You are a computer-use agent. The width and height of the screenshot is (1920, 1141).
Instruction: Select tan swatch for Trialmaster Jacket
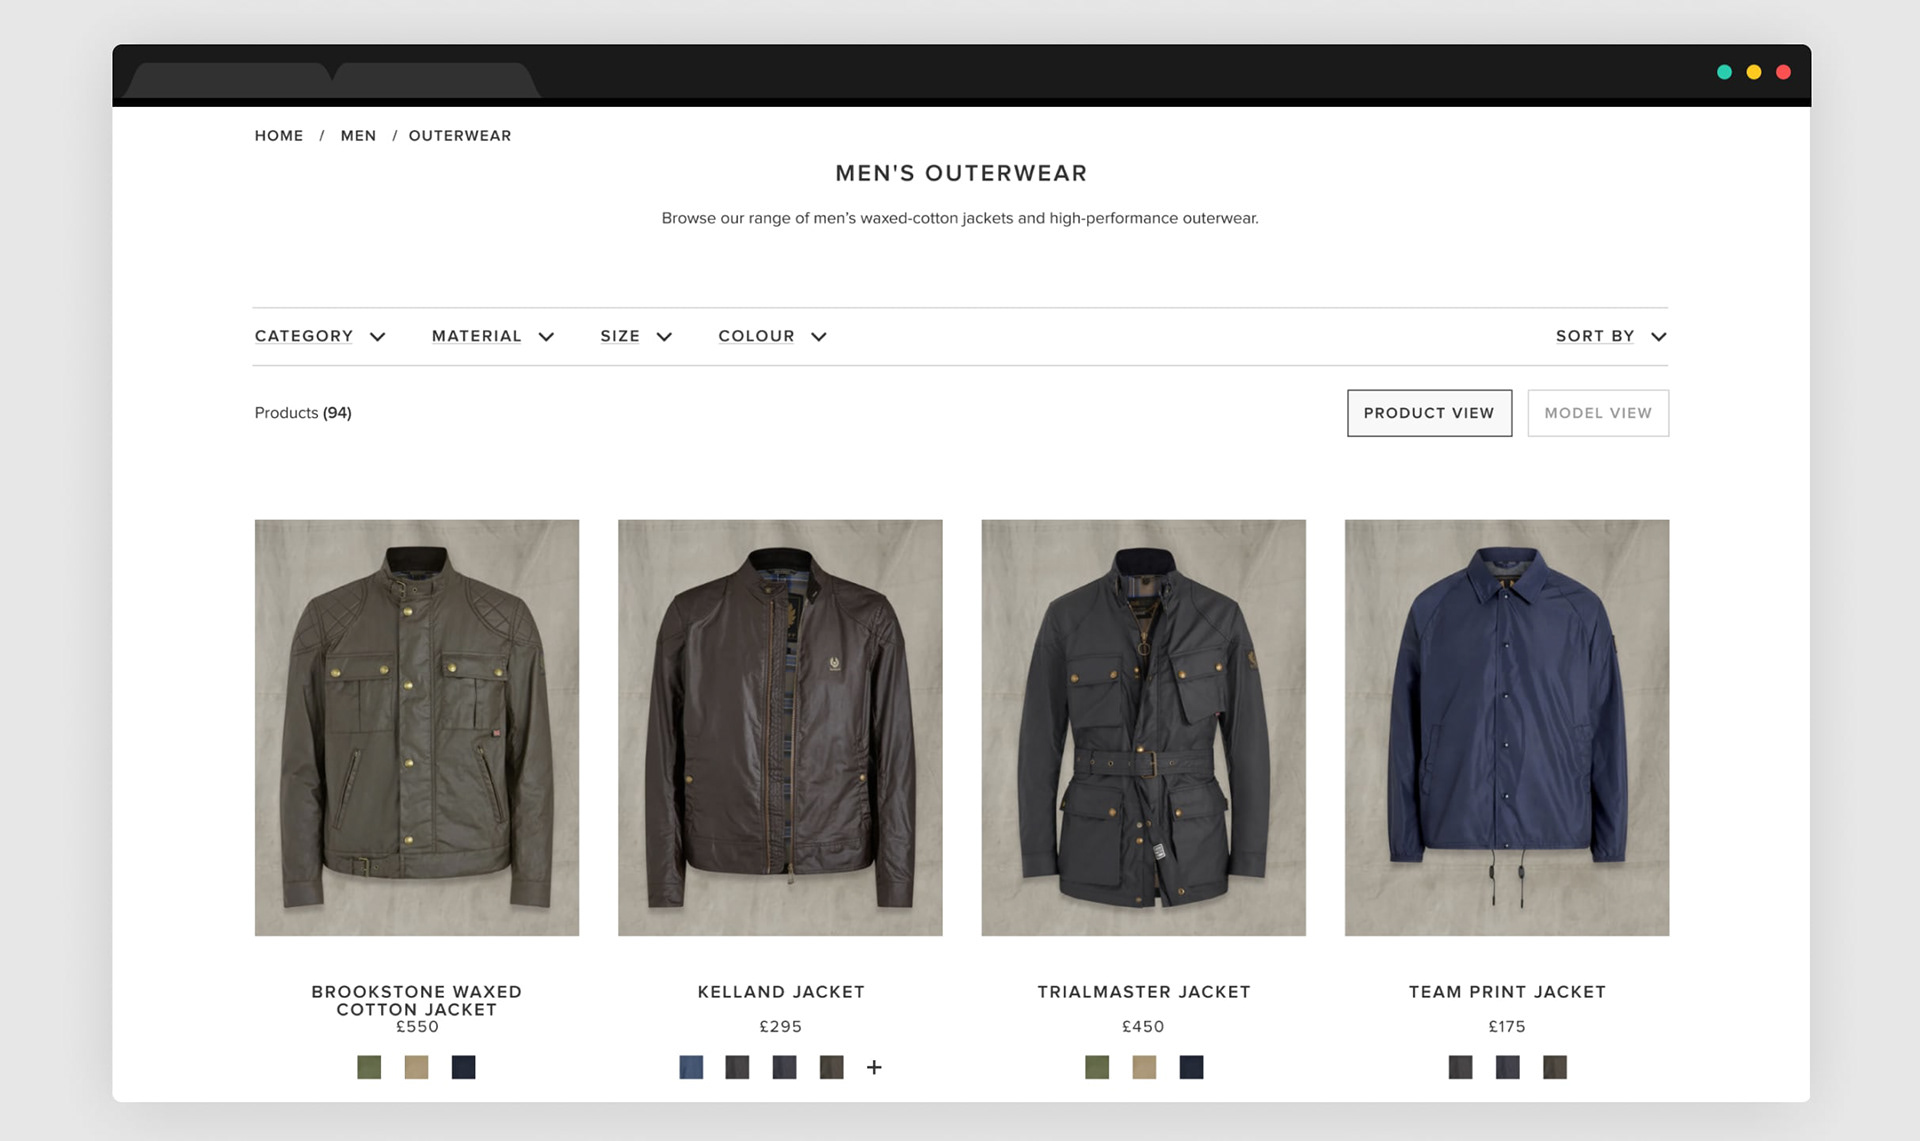pyautogui.click(x=1144, y=1067)
